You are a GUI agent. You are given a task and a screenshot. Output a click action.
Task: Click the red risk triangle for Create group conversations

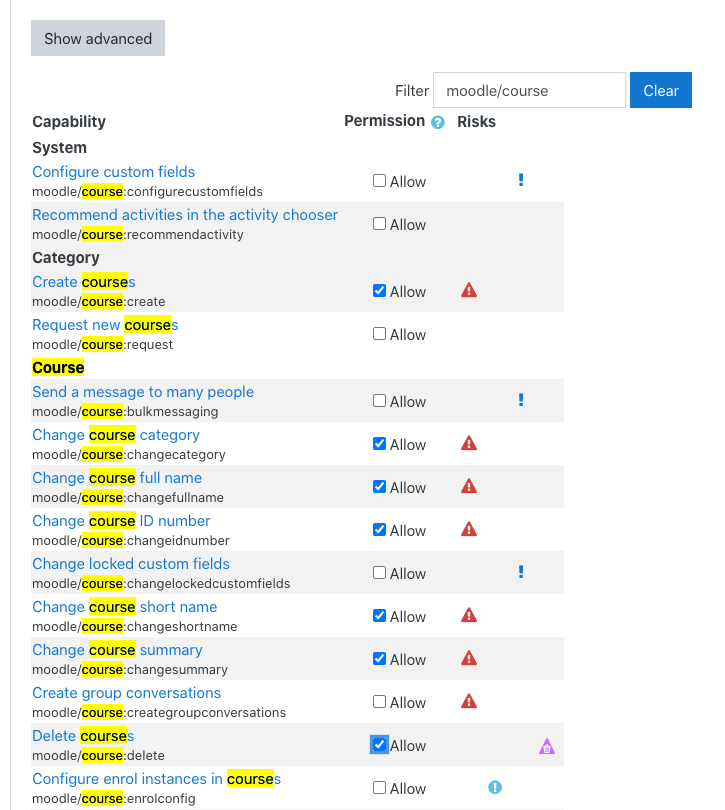tap(468, 701)
